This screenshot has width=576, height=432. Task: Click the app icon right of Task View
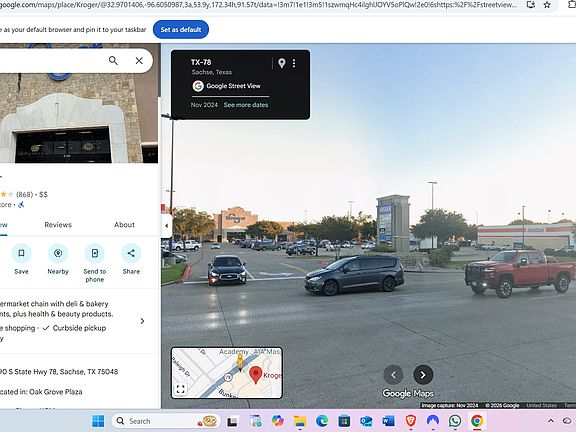(x=255, y=421)
